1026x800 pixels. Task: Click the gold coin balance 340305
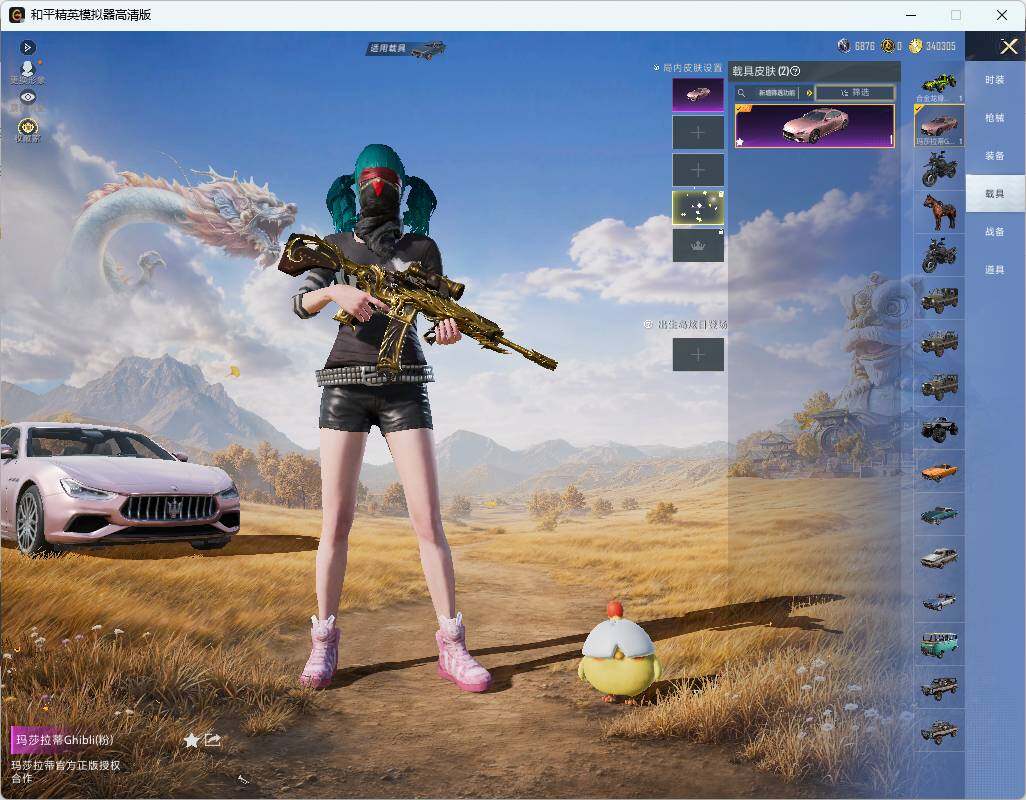pos(932,46)
